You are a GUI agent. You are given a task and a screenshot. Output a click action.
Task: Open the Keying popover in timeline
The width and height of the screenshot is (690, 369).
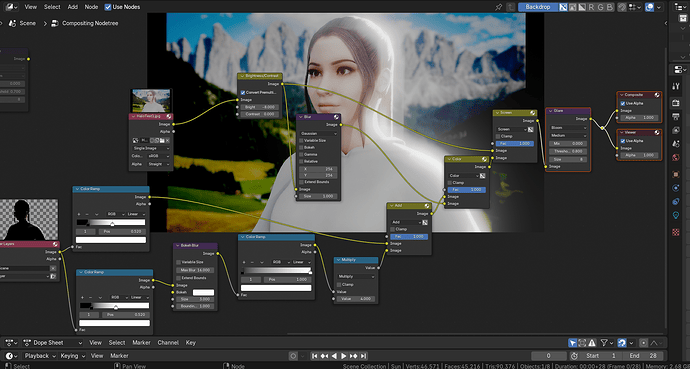(72, 356)
